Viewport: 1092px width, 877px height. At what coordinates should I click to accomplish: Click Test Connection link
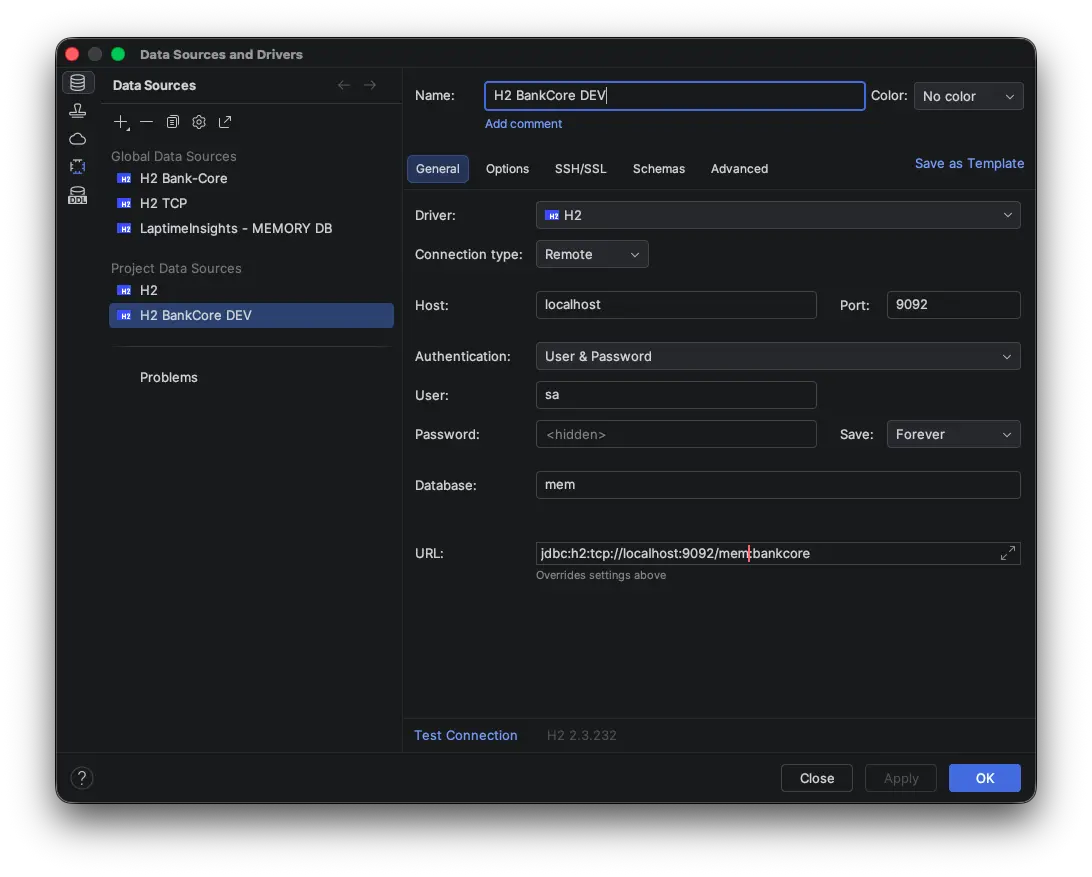(x=465, y=736)
